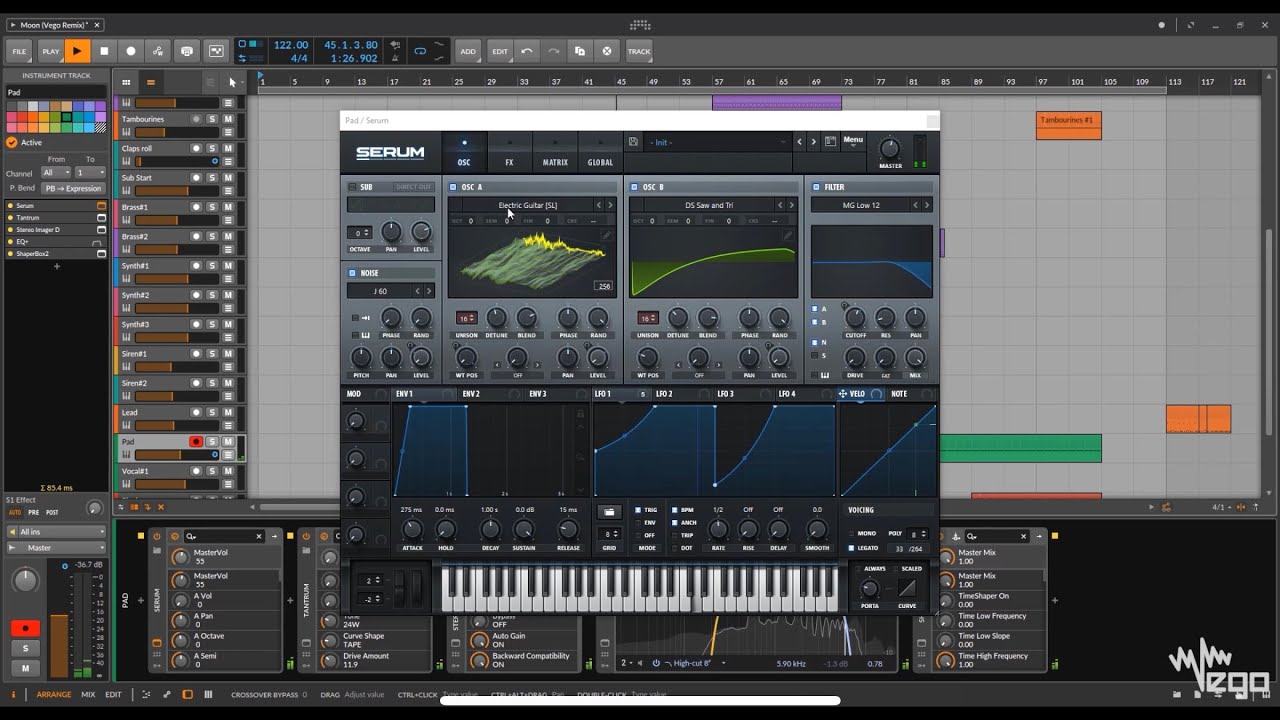
Task: Select next OSC A wavetable
Action: 610,205
